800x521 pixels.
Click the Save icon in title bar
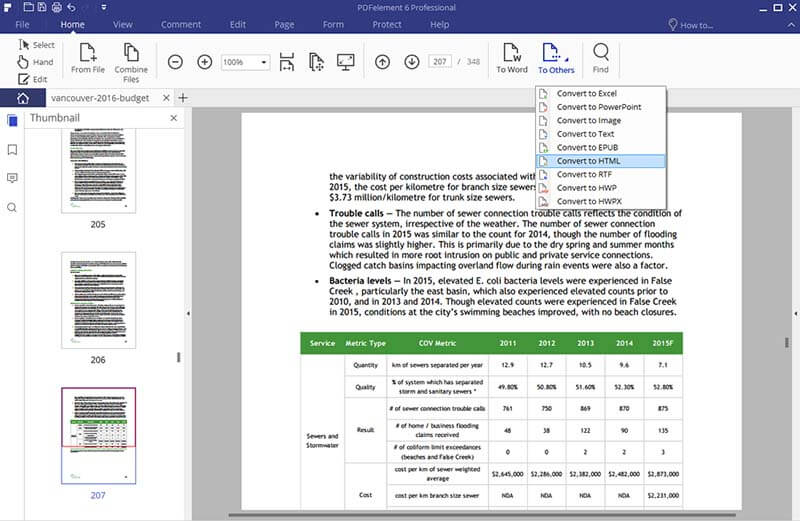(42, 7)
